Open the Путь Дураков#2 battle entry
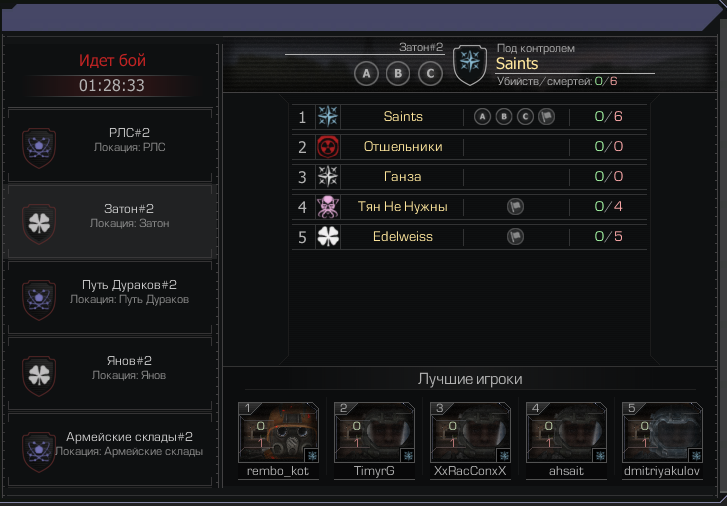 pos(110,298)
